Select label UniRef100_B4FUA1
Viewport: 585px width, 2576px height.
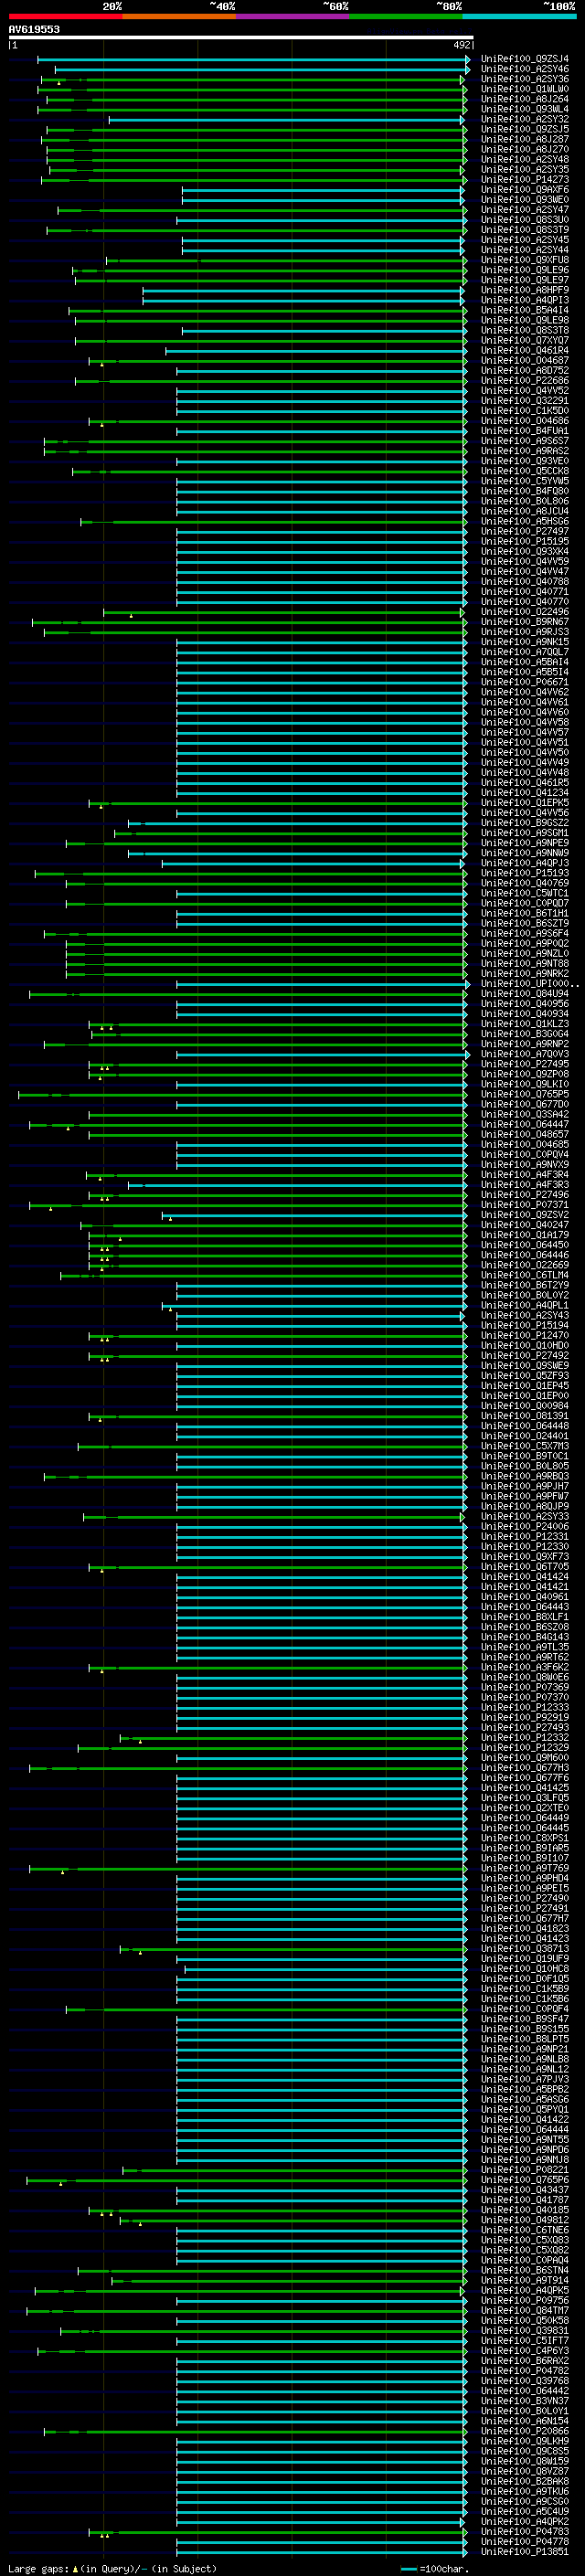[524, 431]
